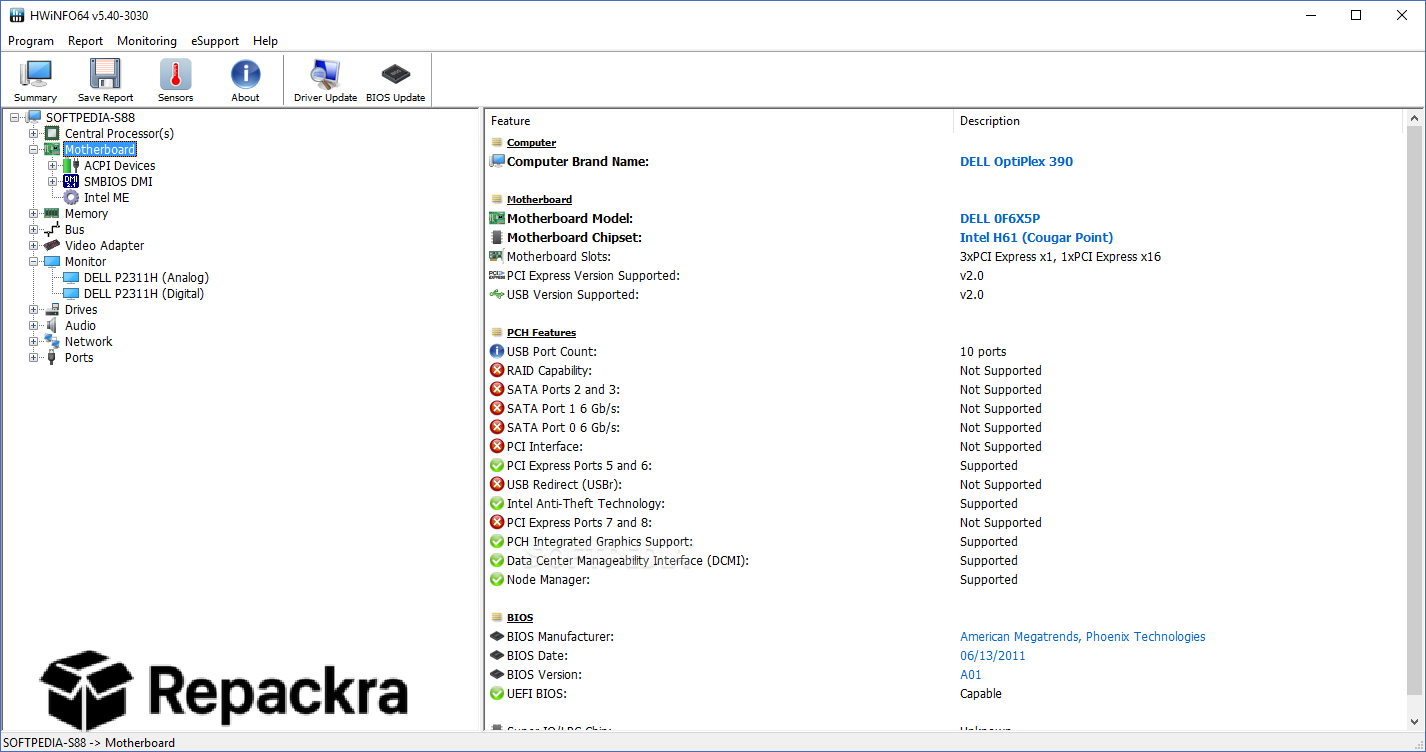Click the UEFI BIOS green check icon

(497, 694)
